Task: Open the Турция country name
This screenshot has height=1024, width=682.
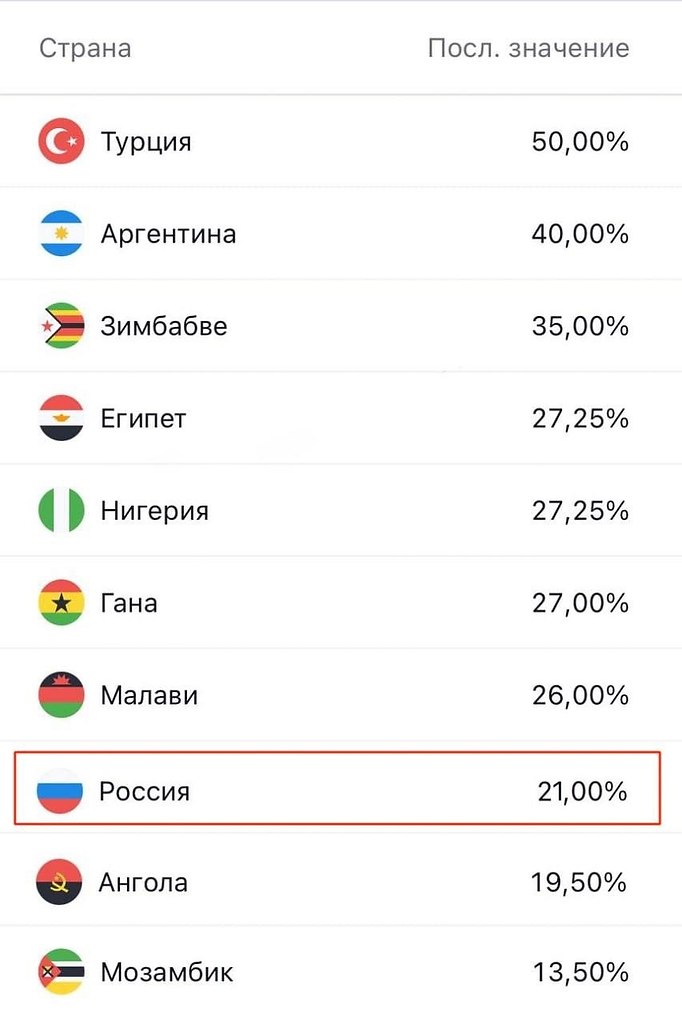Action: [x=146, y=142]
